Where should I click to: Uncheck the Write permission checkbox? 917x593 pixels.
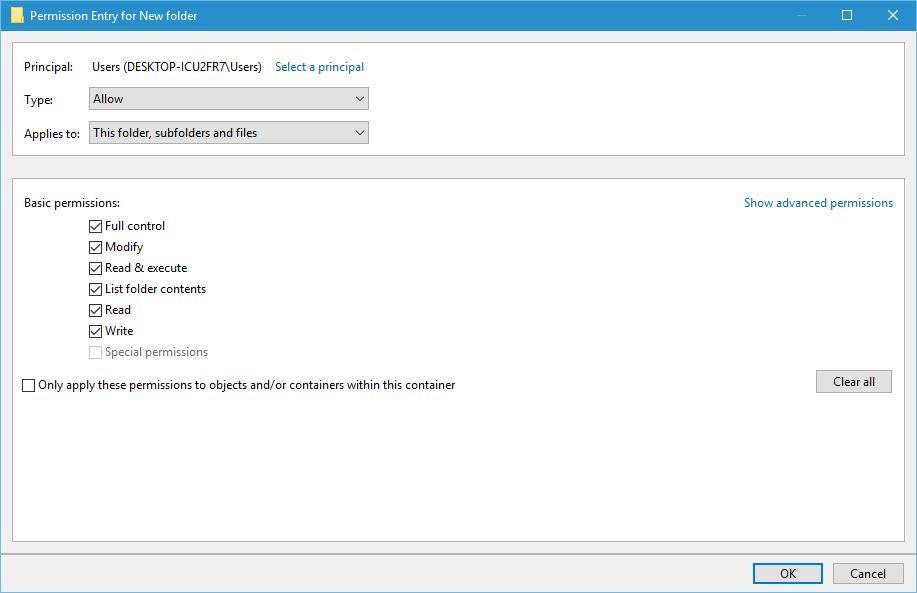95,332
